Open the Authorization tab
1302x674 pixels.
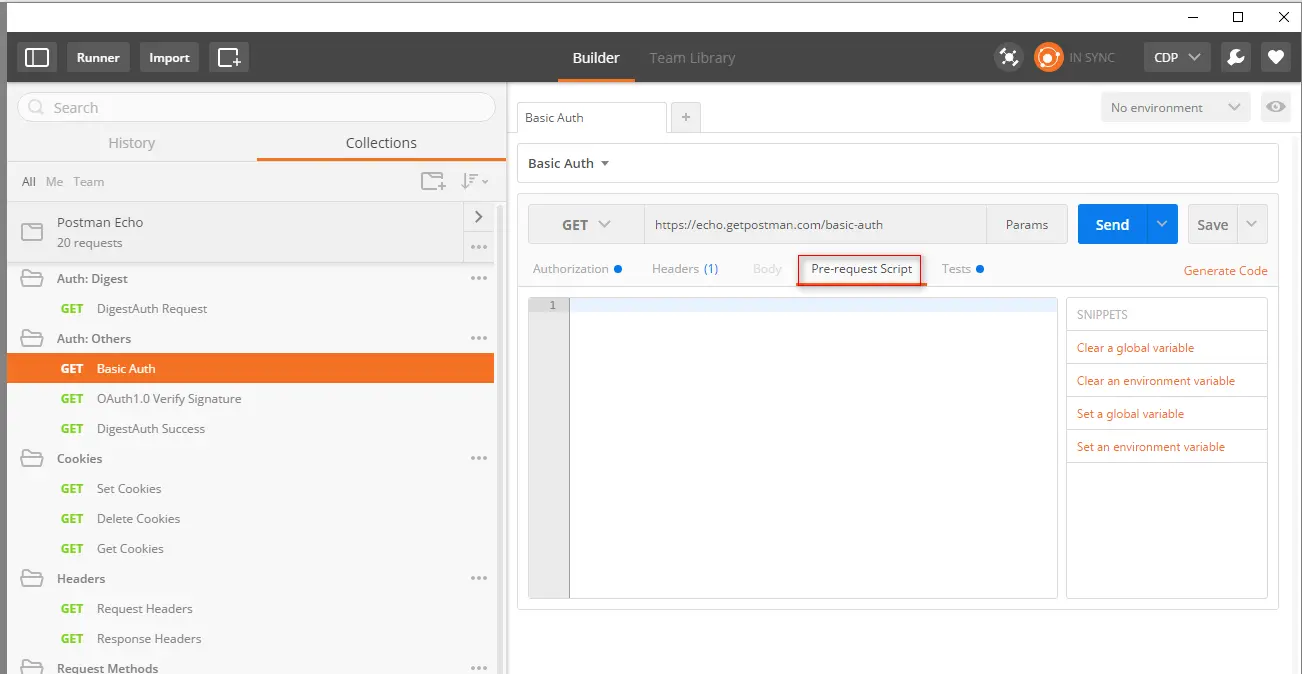tap(577, 269)
